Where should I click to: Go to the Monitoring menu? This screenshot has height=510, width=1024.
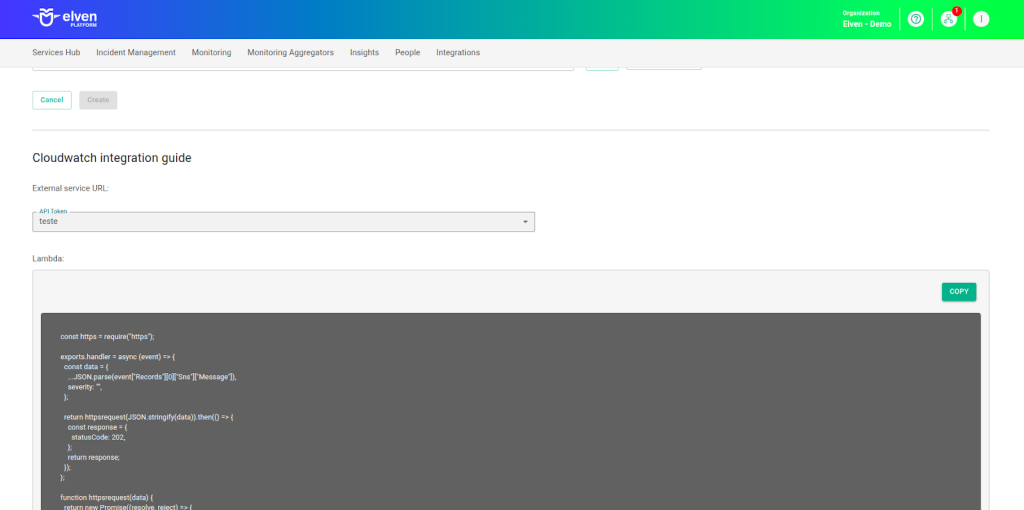[211, 52]
